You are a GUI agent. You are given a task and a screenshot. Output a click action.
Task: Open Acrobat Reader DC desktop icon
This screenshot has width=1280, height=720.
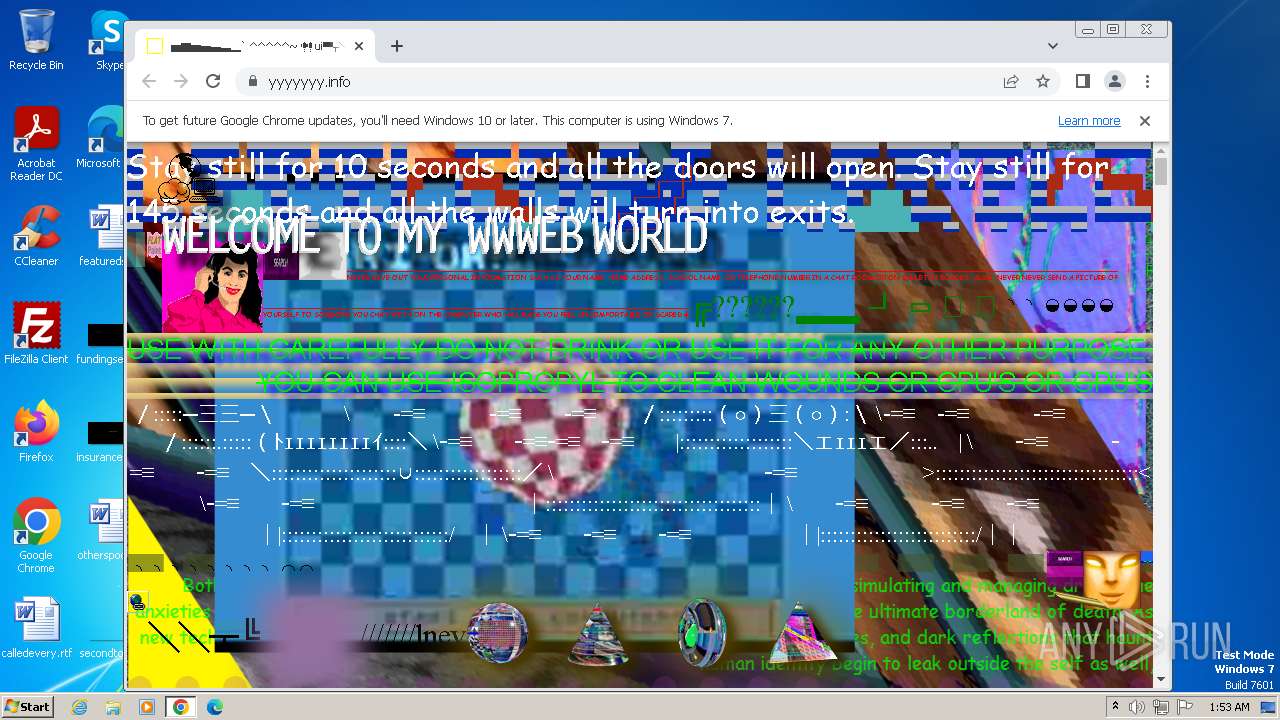click(x=36, y=144)
